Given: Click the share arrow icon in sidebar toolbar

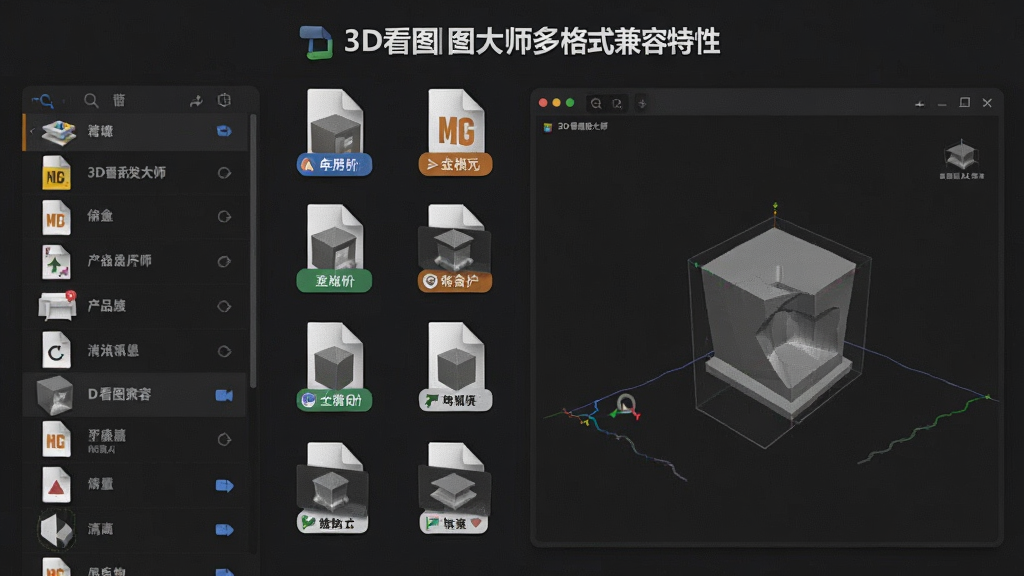Looking at the screenshot, I should [196, 101].
